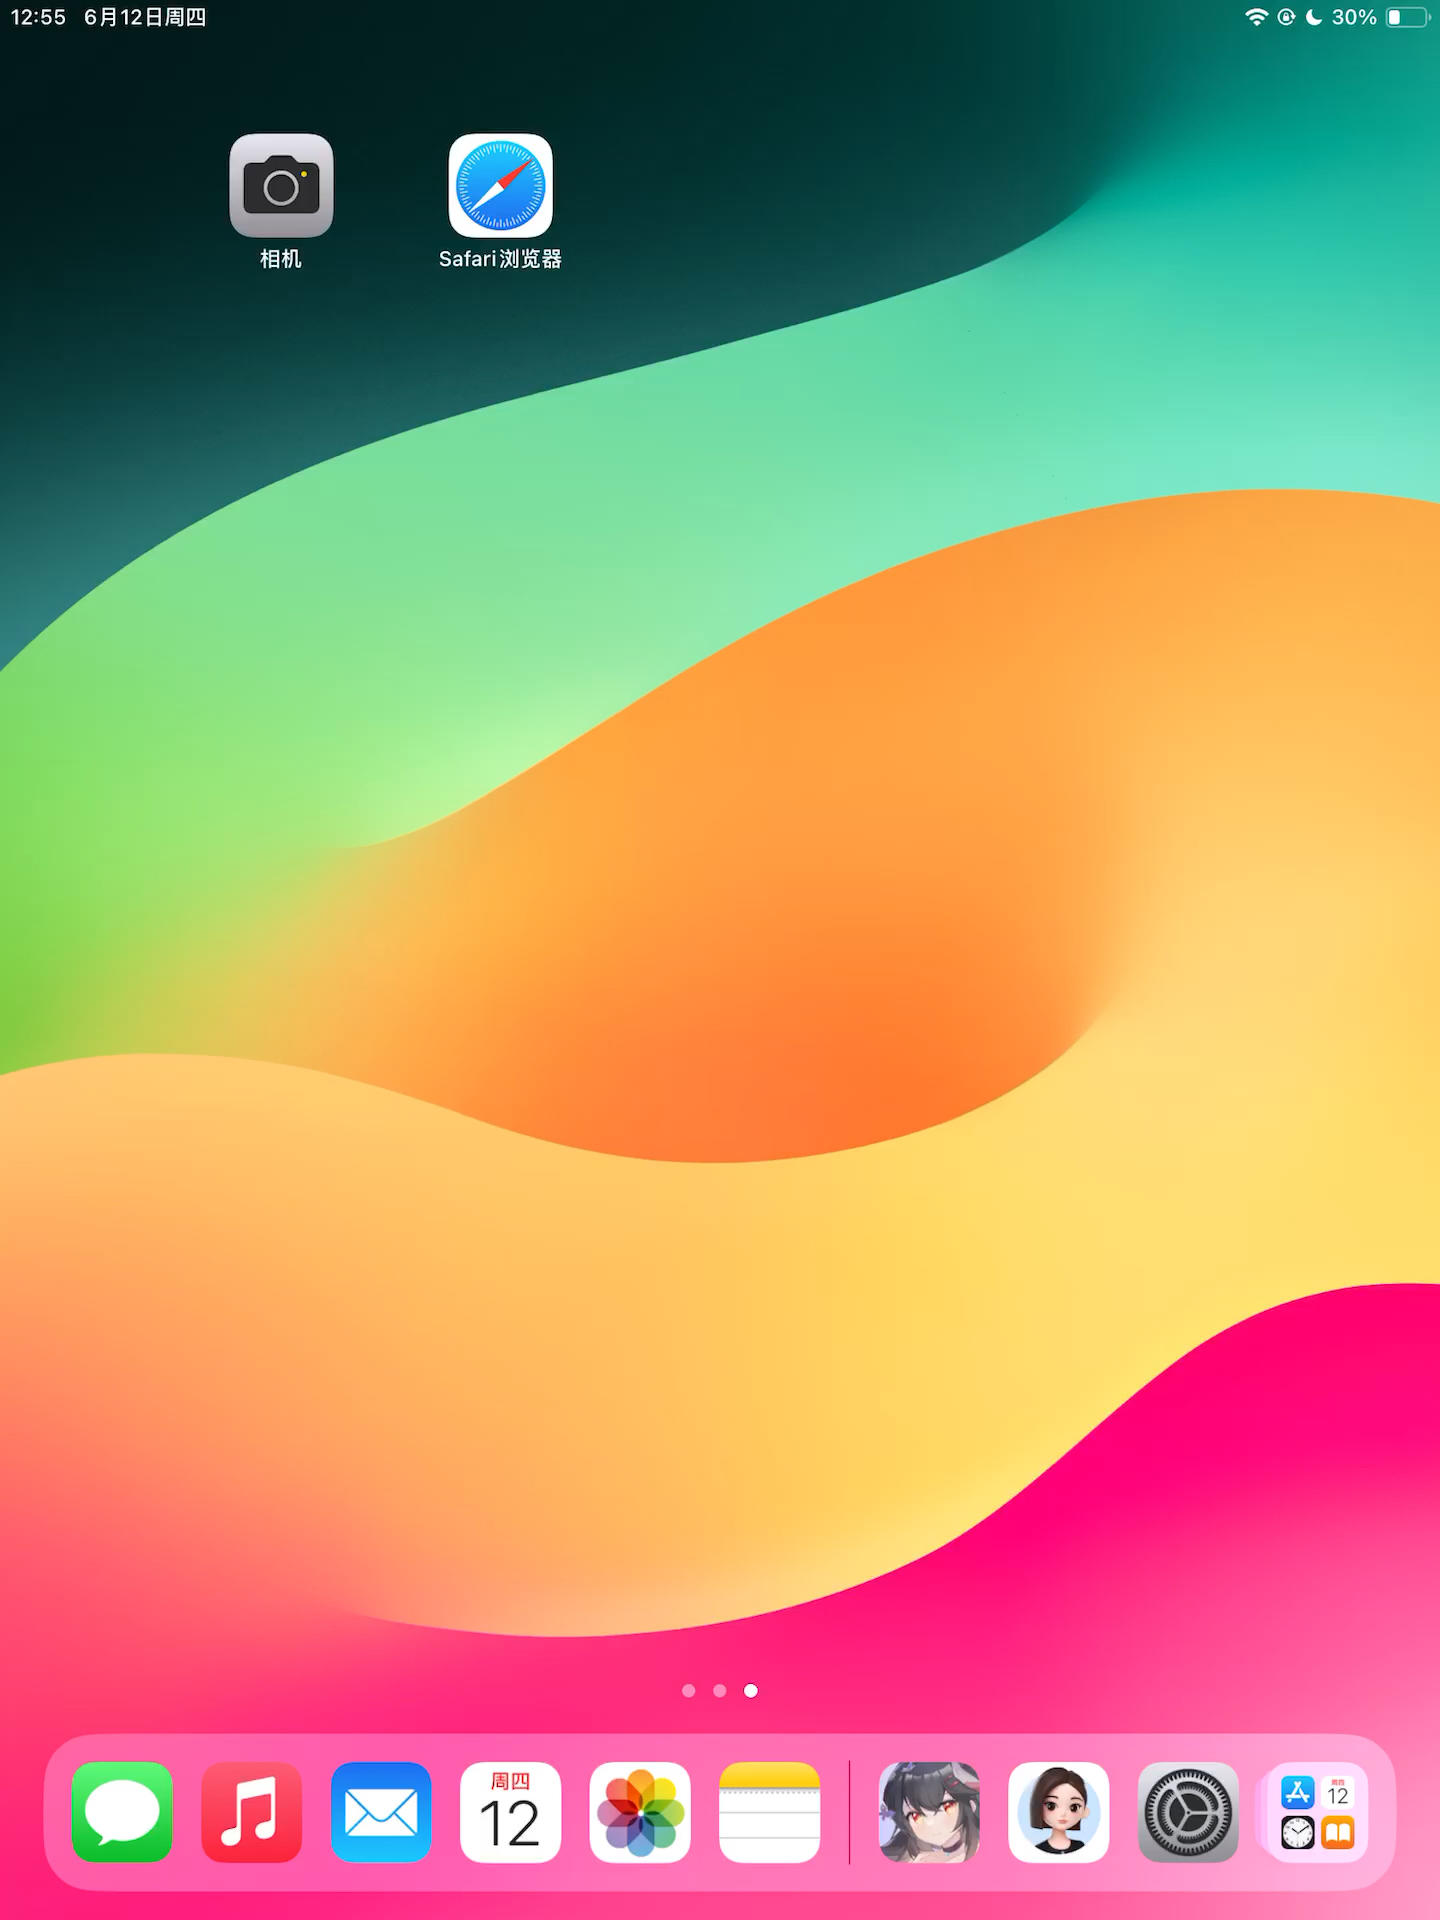Open the Mail app in dock

point(381,1812)
